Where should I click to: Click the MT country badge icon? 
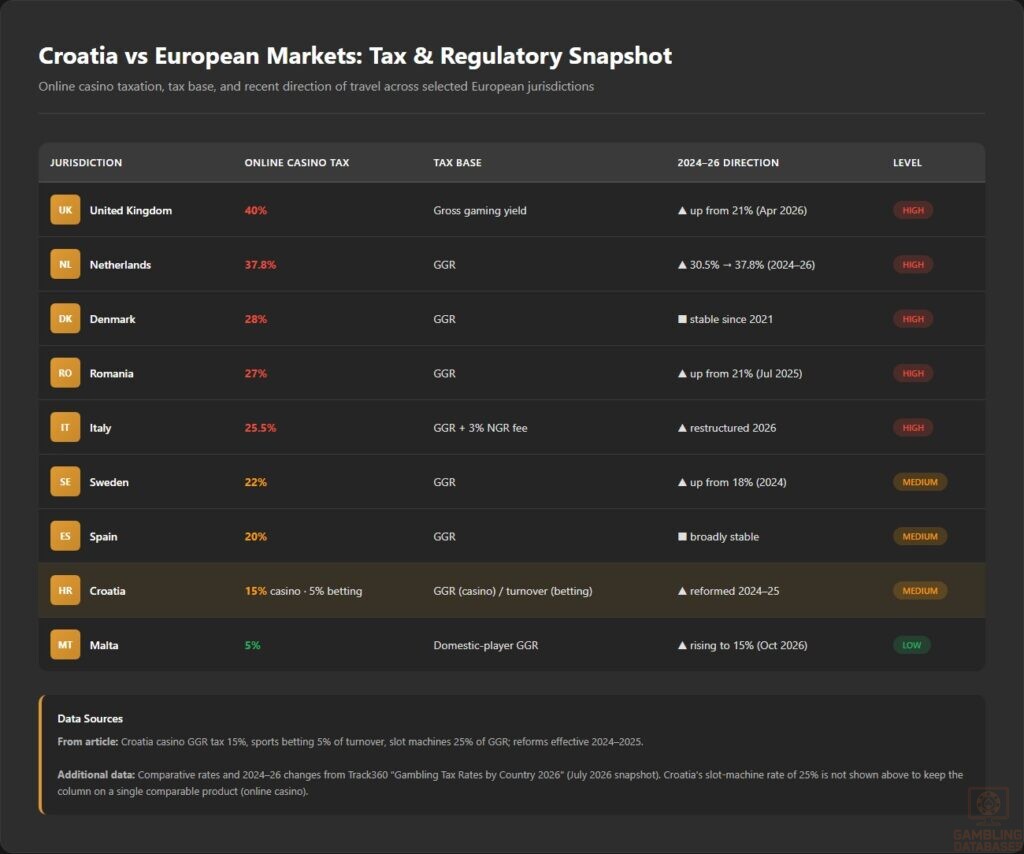(65, 644)
